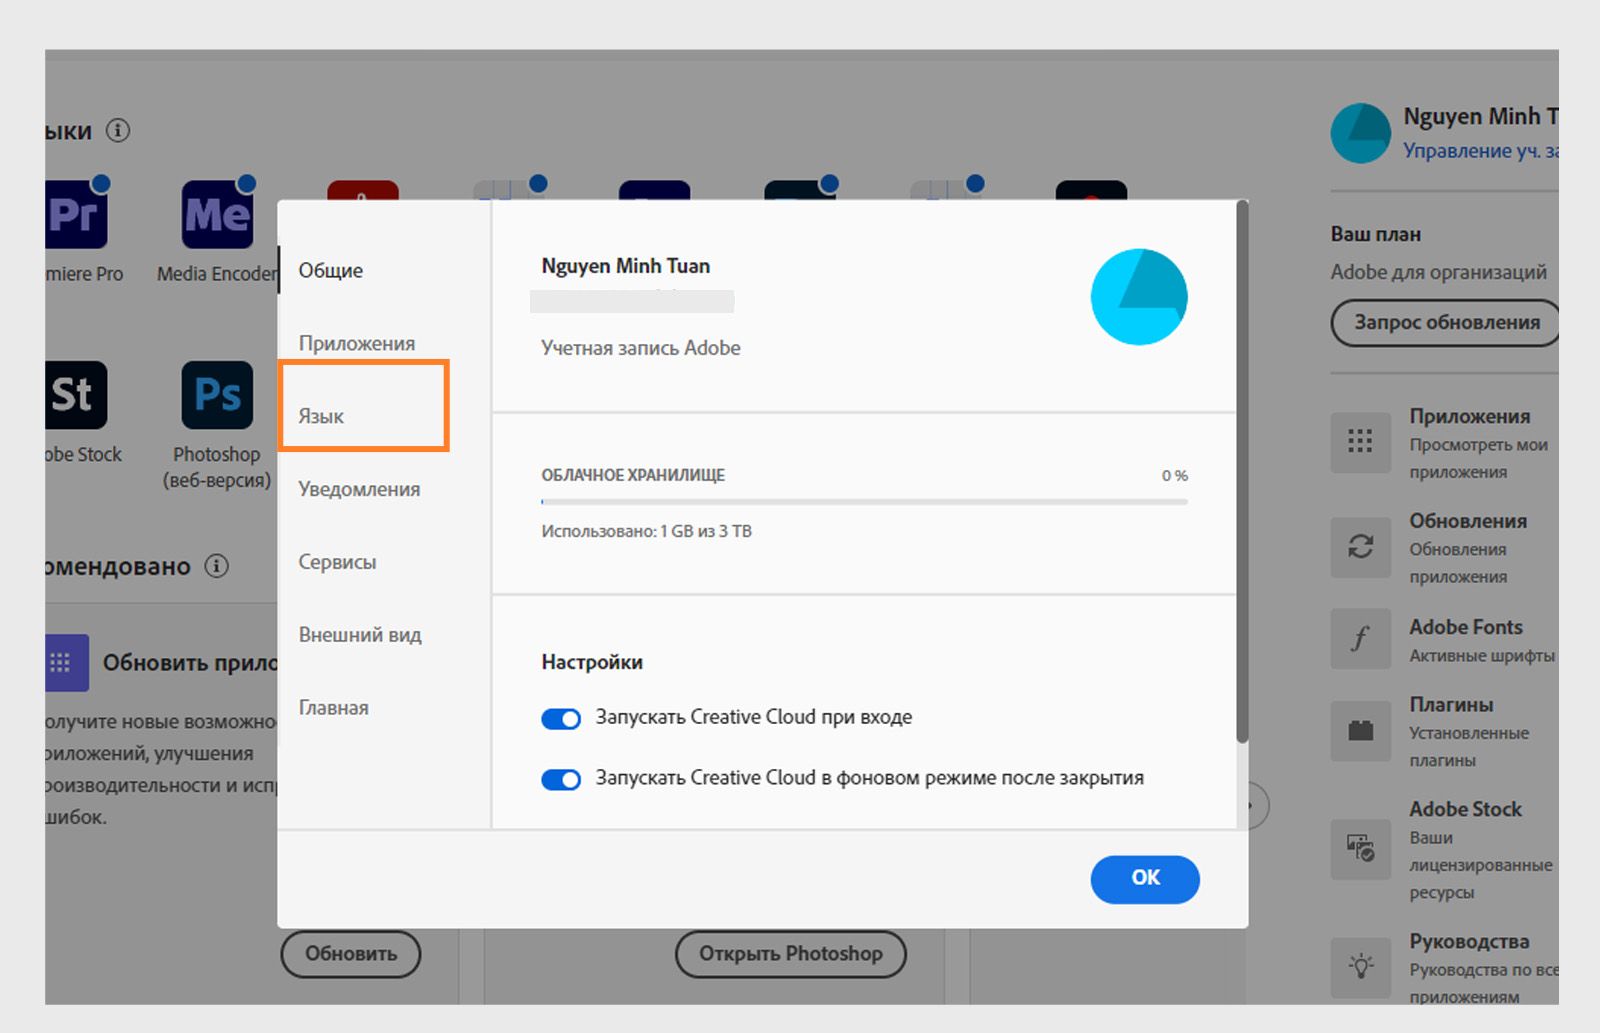Disable Запускать Creative Cloud при входе
Viewport: 1600px width, 1033px height.
pos(561,718)
